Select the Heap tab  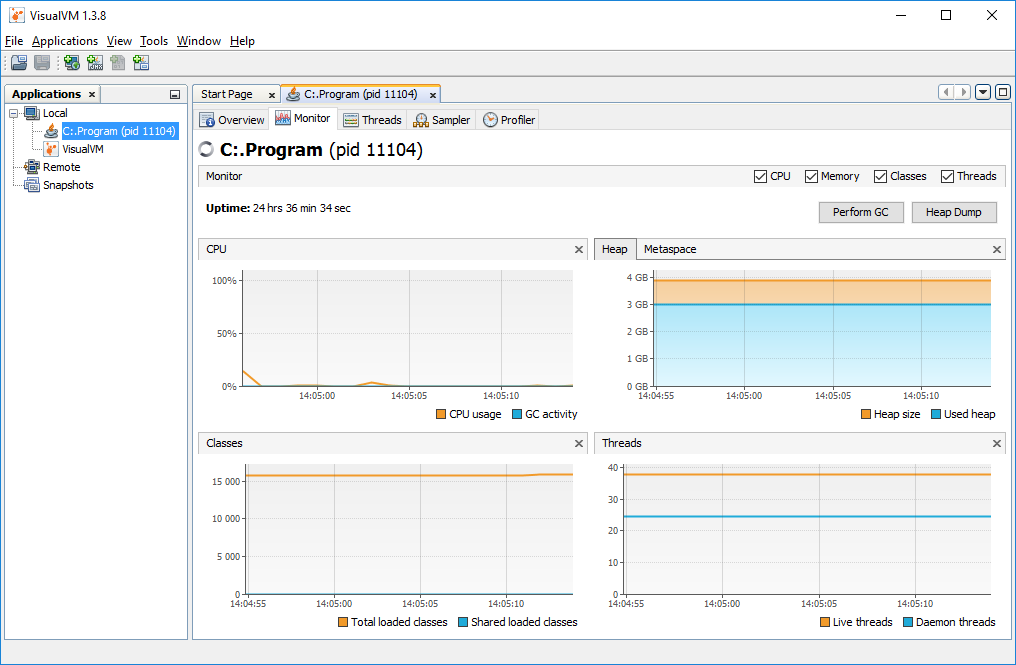[614, 250]
